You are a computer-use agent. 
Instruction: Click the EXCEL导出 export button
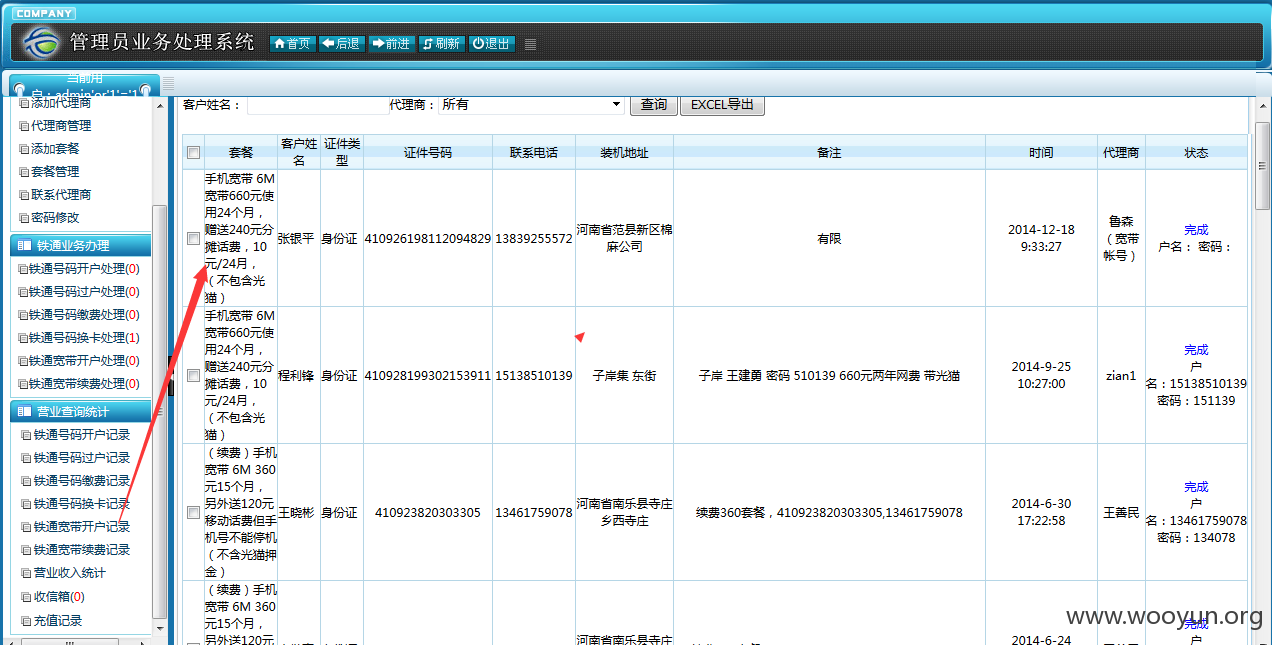(x=722, y=105)
